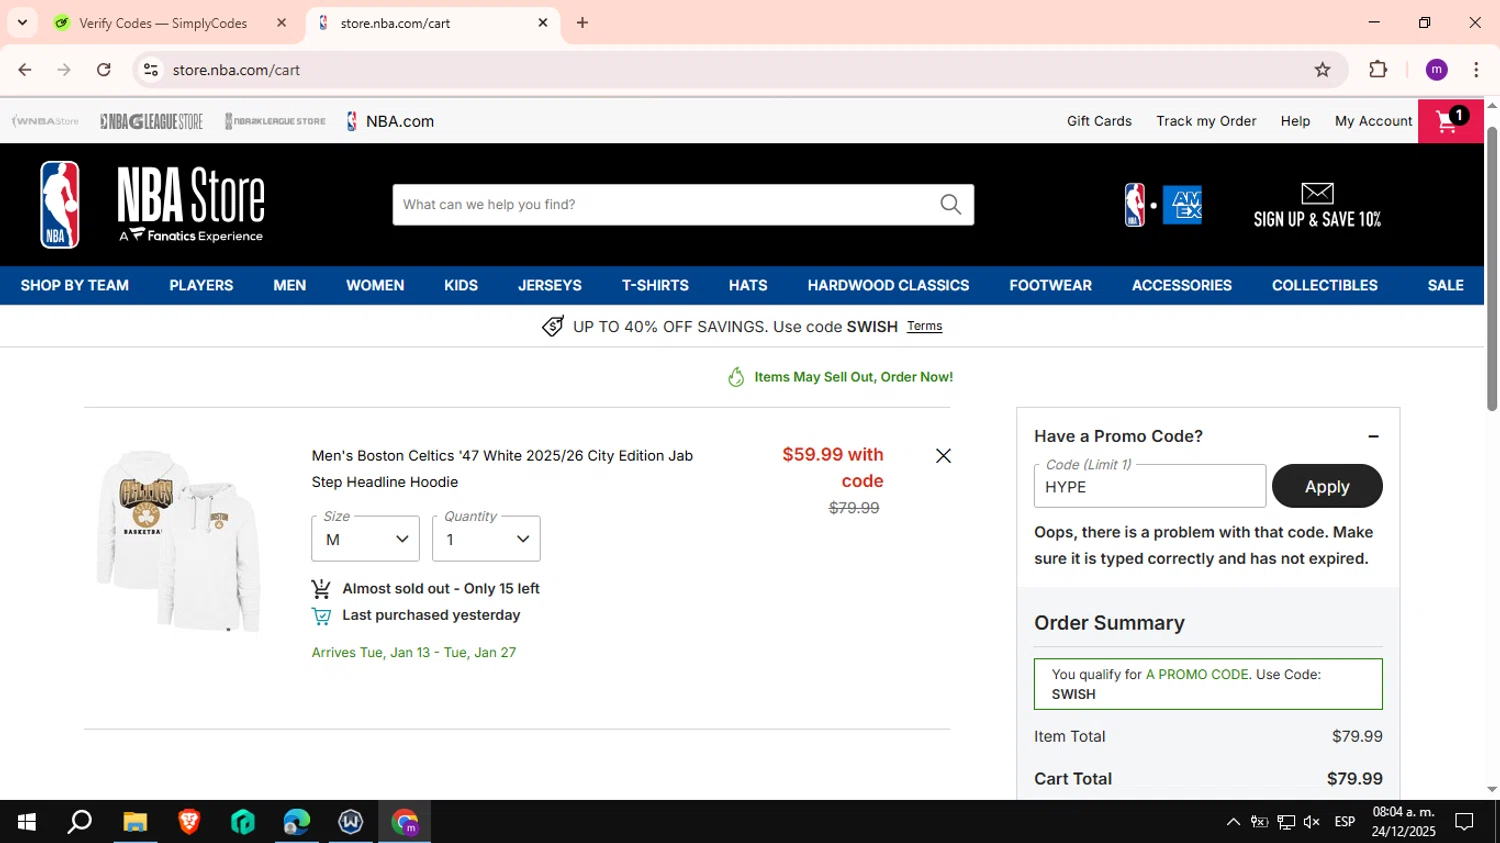Open the Collectibles menu
The width and height of the screenshot is (1500, 843).
click(x=1325, y=286)
